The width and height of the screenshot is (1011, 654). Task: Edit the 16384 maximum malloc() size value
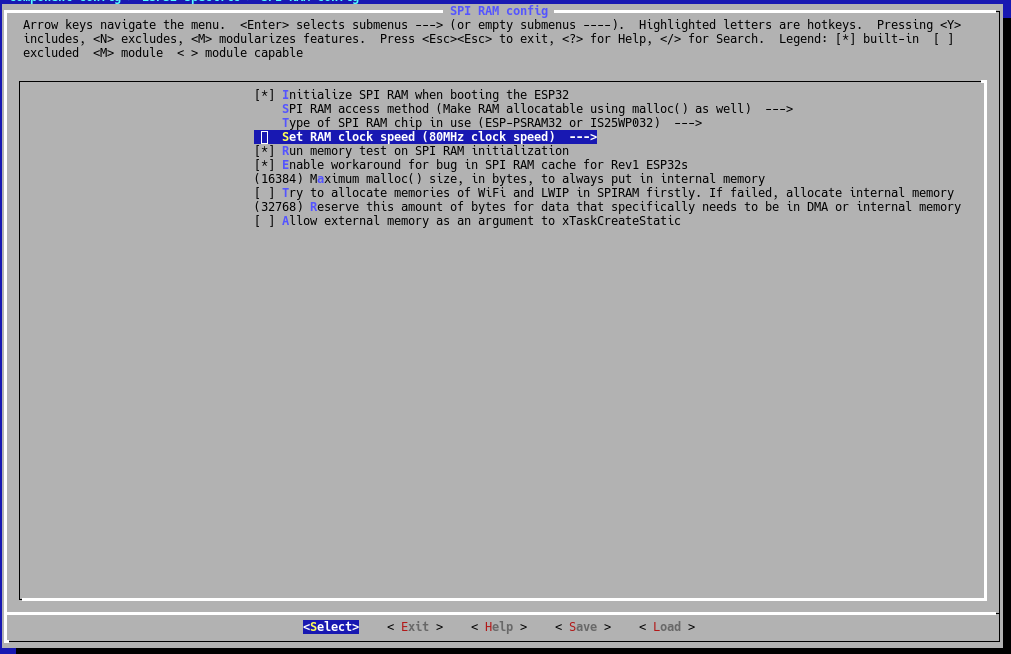(x=279, y=179)
